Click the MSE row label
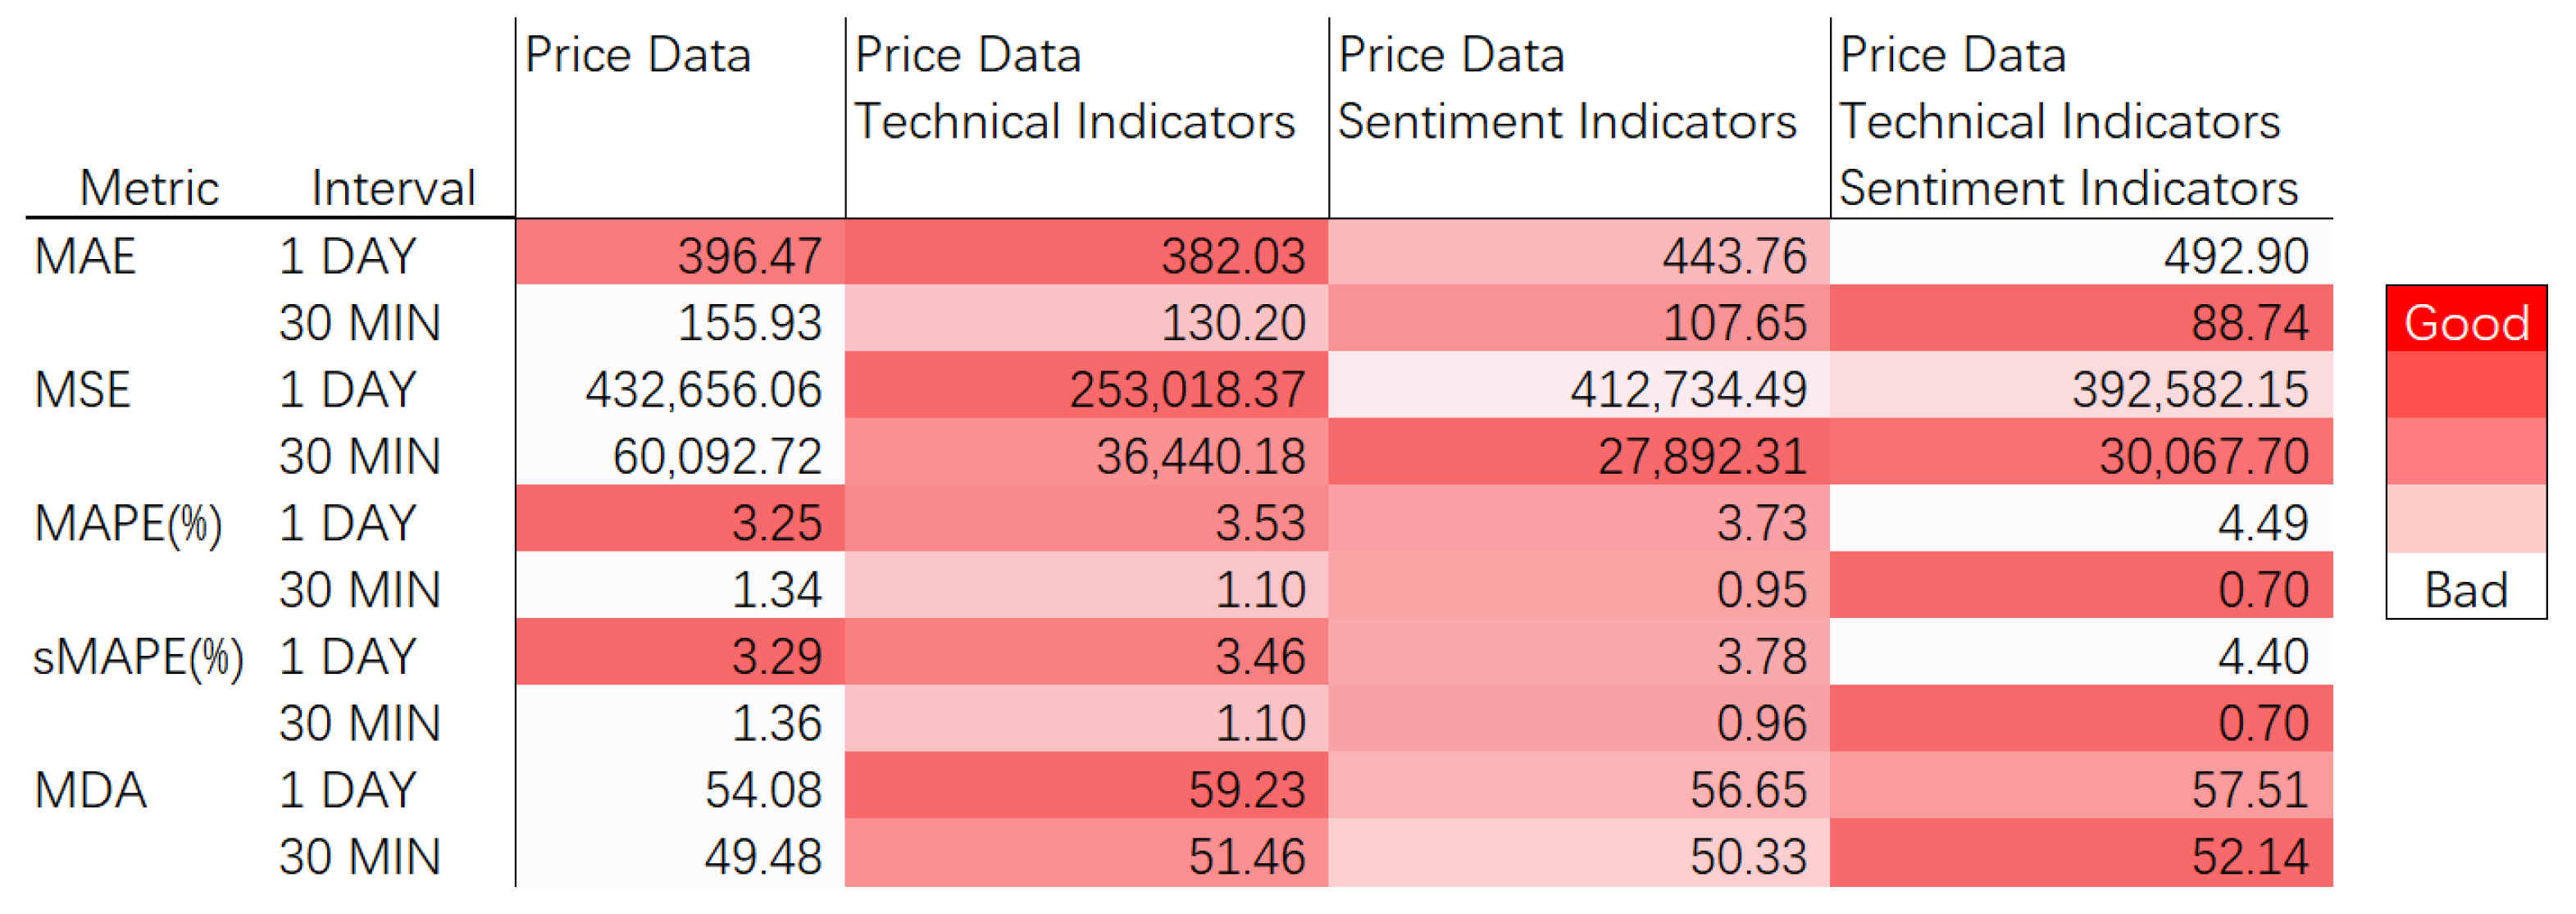The width and height of the screenshot is (2576, 914). pyautogui.click(x=83, y=389)
